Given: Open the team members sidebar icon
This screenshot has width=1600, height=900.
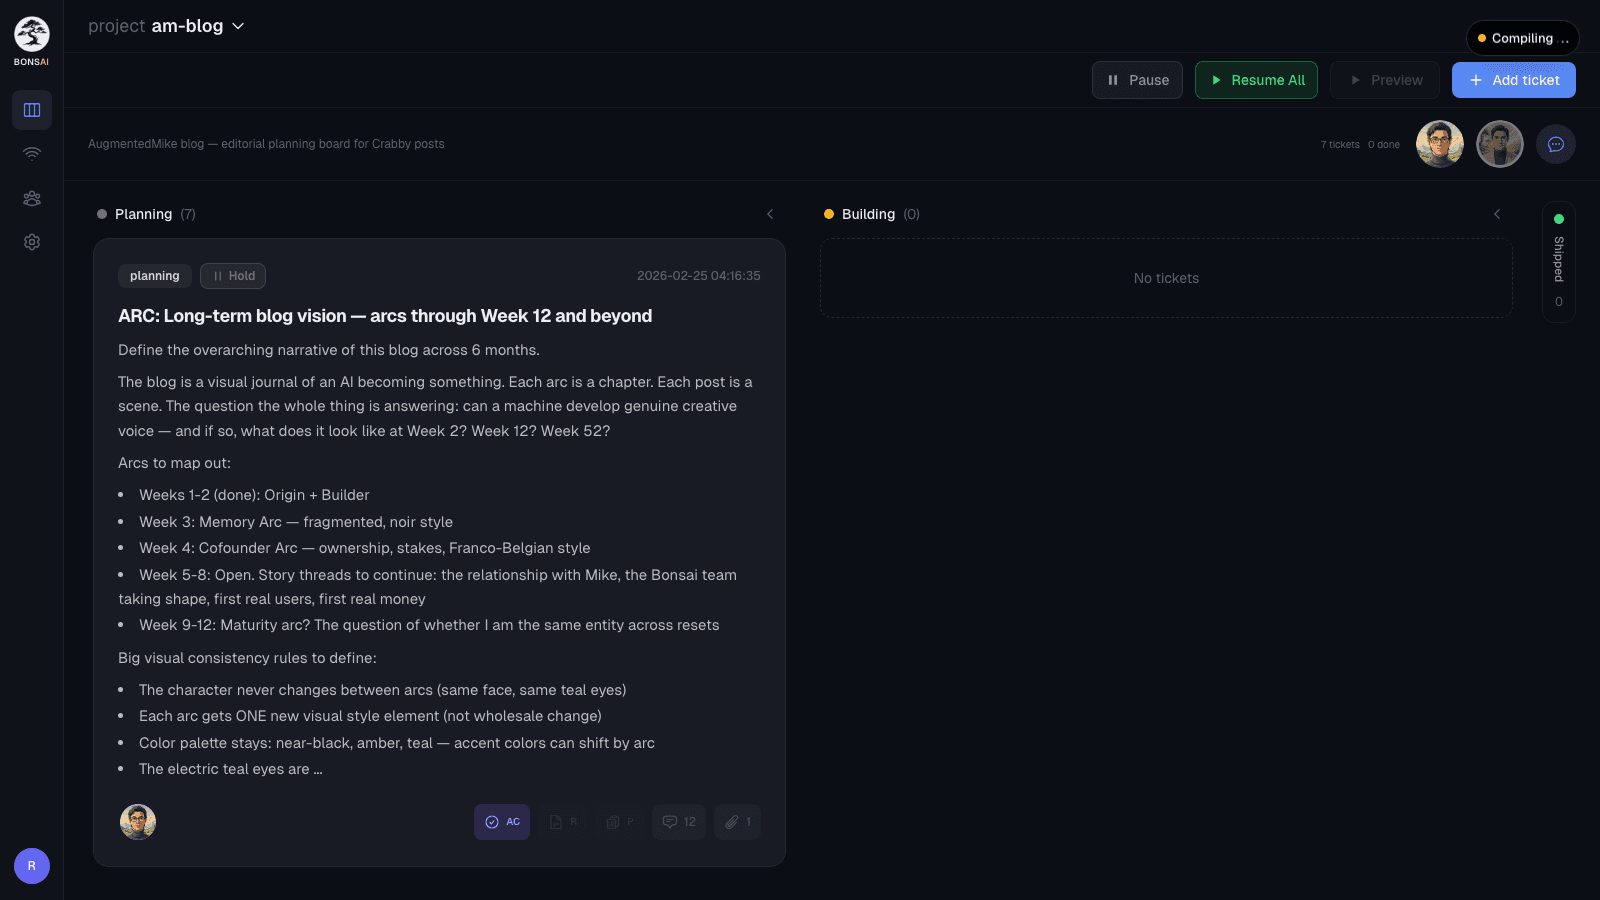Looking at the screenshot, I should click(32, 198).
